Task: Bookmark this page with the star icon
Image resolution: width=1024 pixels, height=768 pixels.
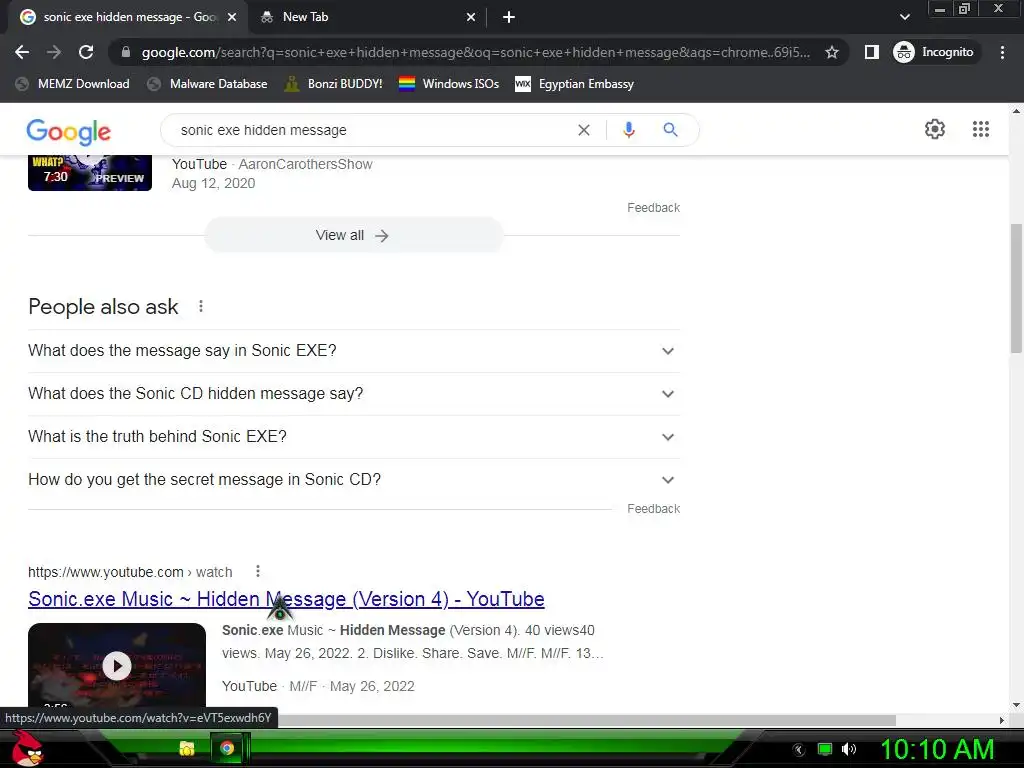Action: (831, 52)
